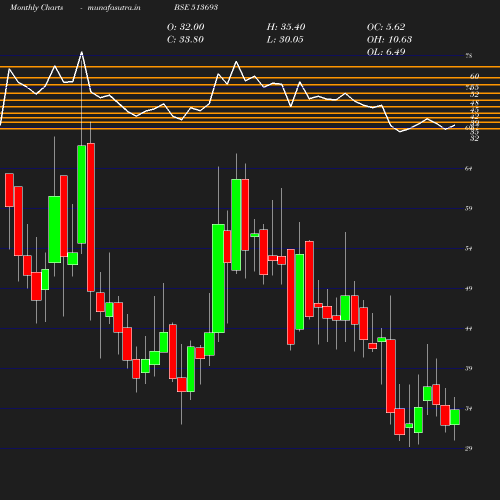Click the munafasutra.in site label
The height and width of the screenshot is (500, 500).
pos(114,7)
